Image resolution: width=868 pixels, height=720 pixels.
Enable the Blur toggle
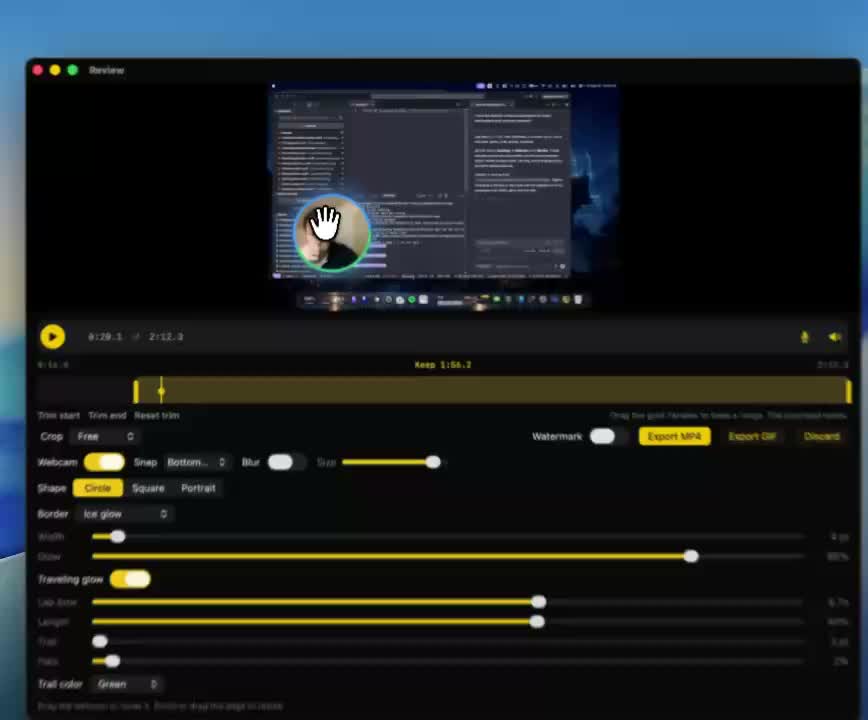[286, 462]
